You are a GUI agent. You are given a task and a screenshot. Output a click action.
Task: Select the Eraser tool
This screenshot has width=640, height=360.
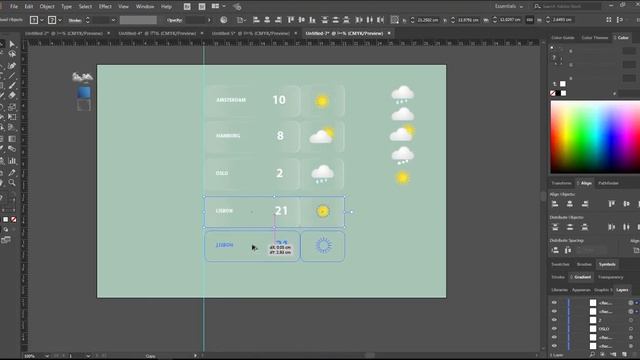(x=12, y=96)
